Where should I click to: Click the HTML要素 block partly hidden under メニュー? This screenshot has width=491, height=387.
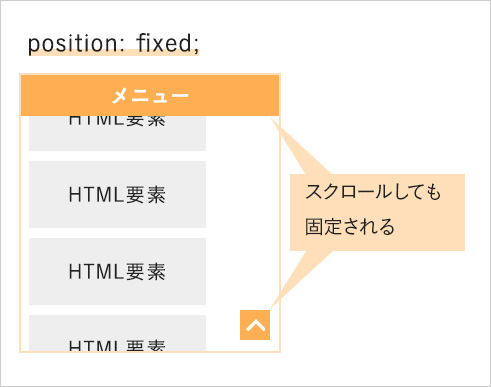(117, 133)
